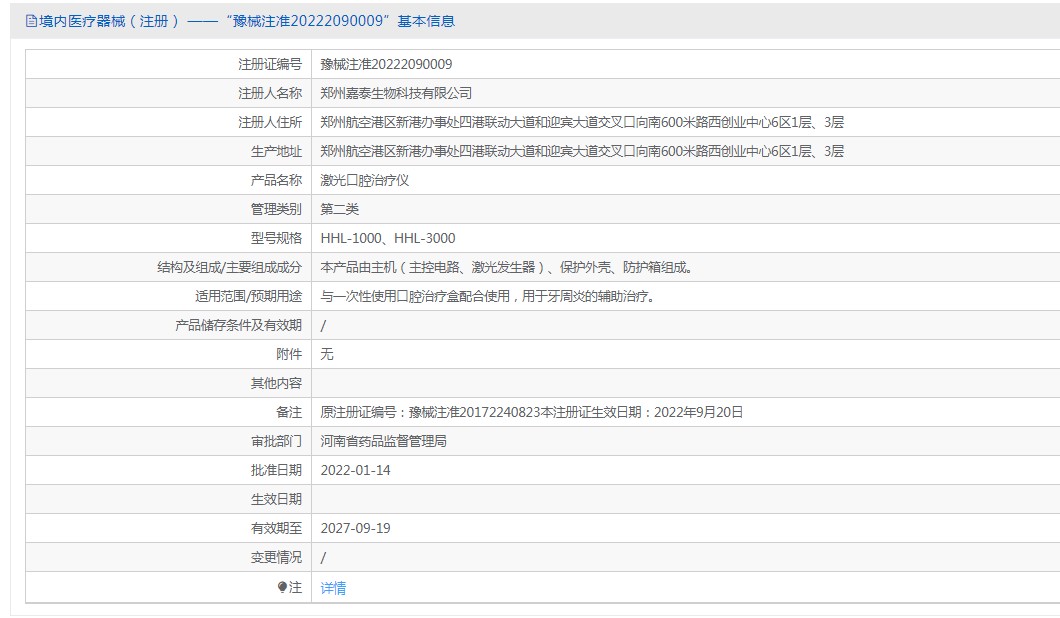Viewport: 1060px width, 618px height.
Task: Select the slash value in 变更情况 row
Action: (x=323, y=558)
